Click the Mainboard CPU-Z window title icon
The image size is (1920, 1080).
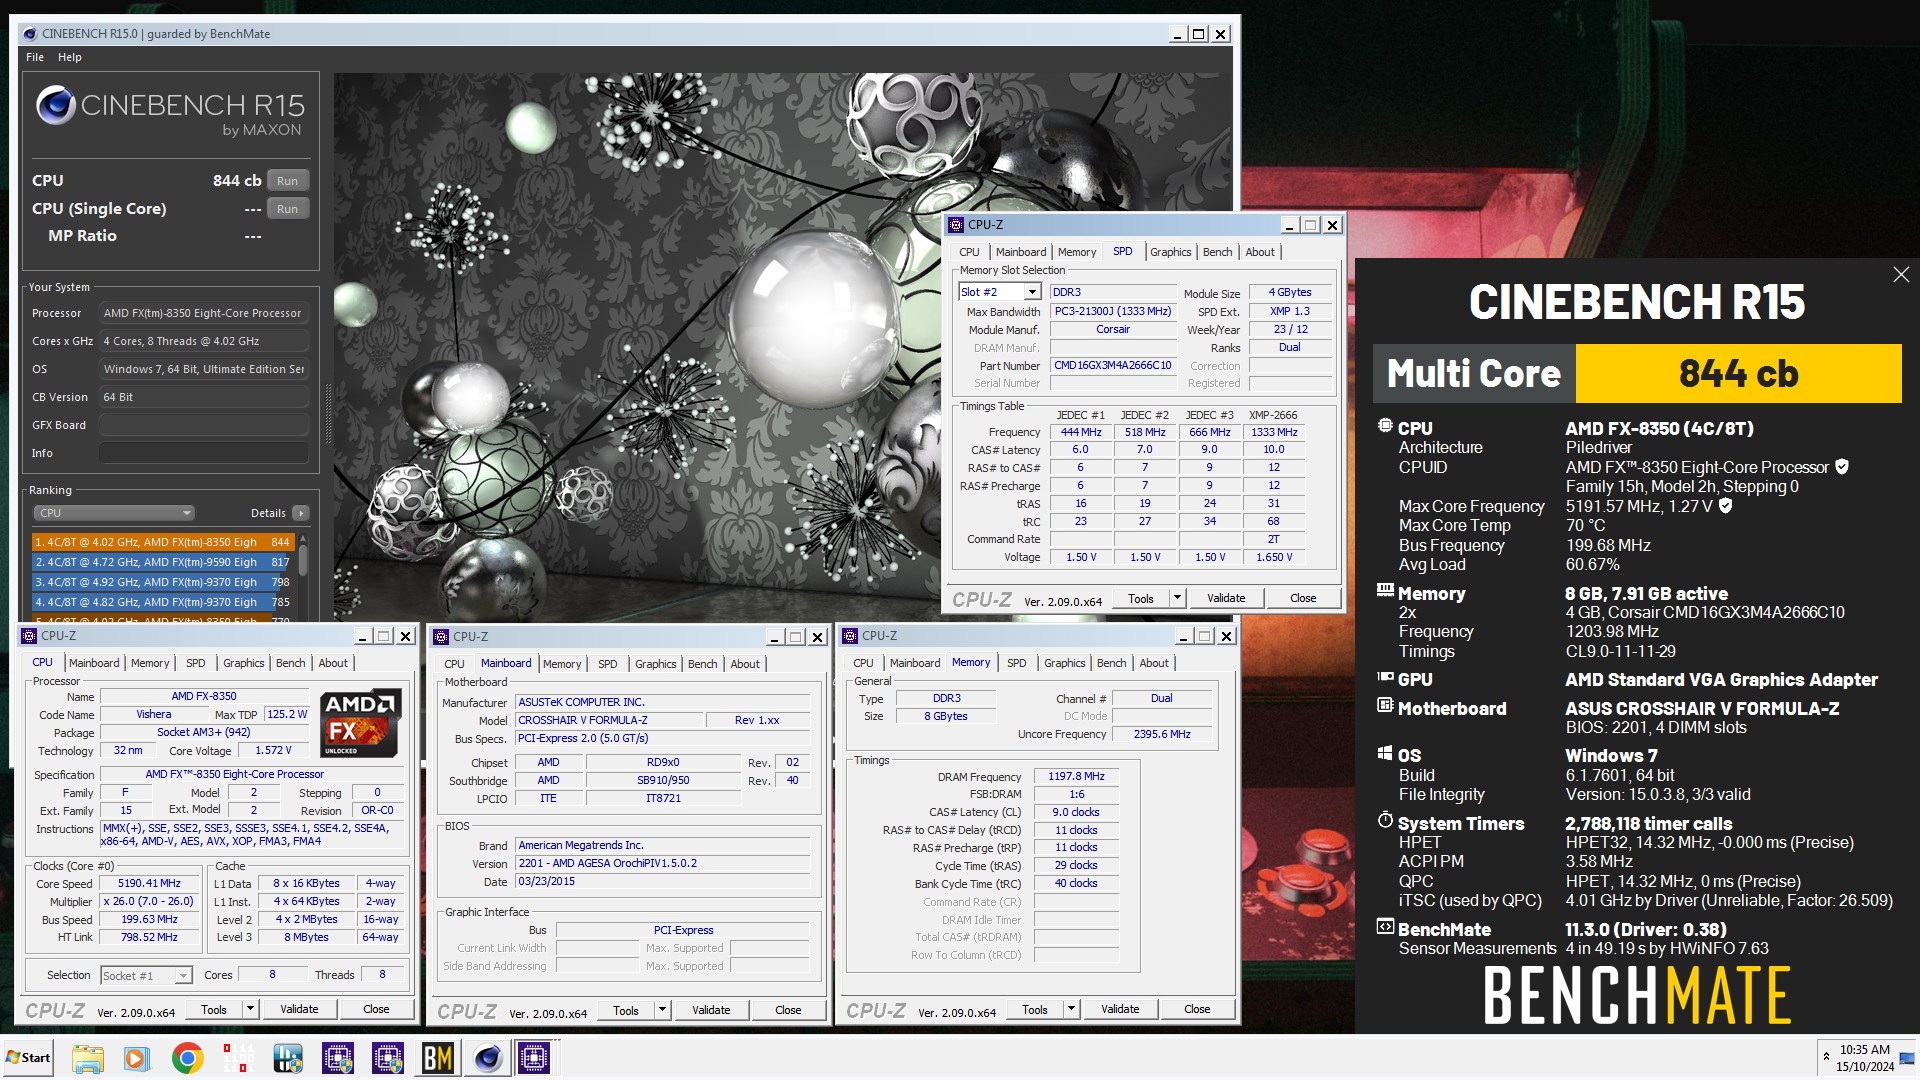[x=440, y=637]
